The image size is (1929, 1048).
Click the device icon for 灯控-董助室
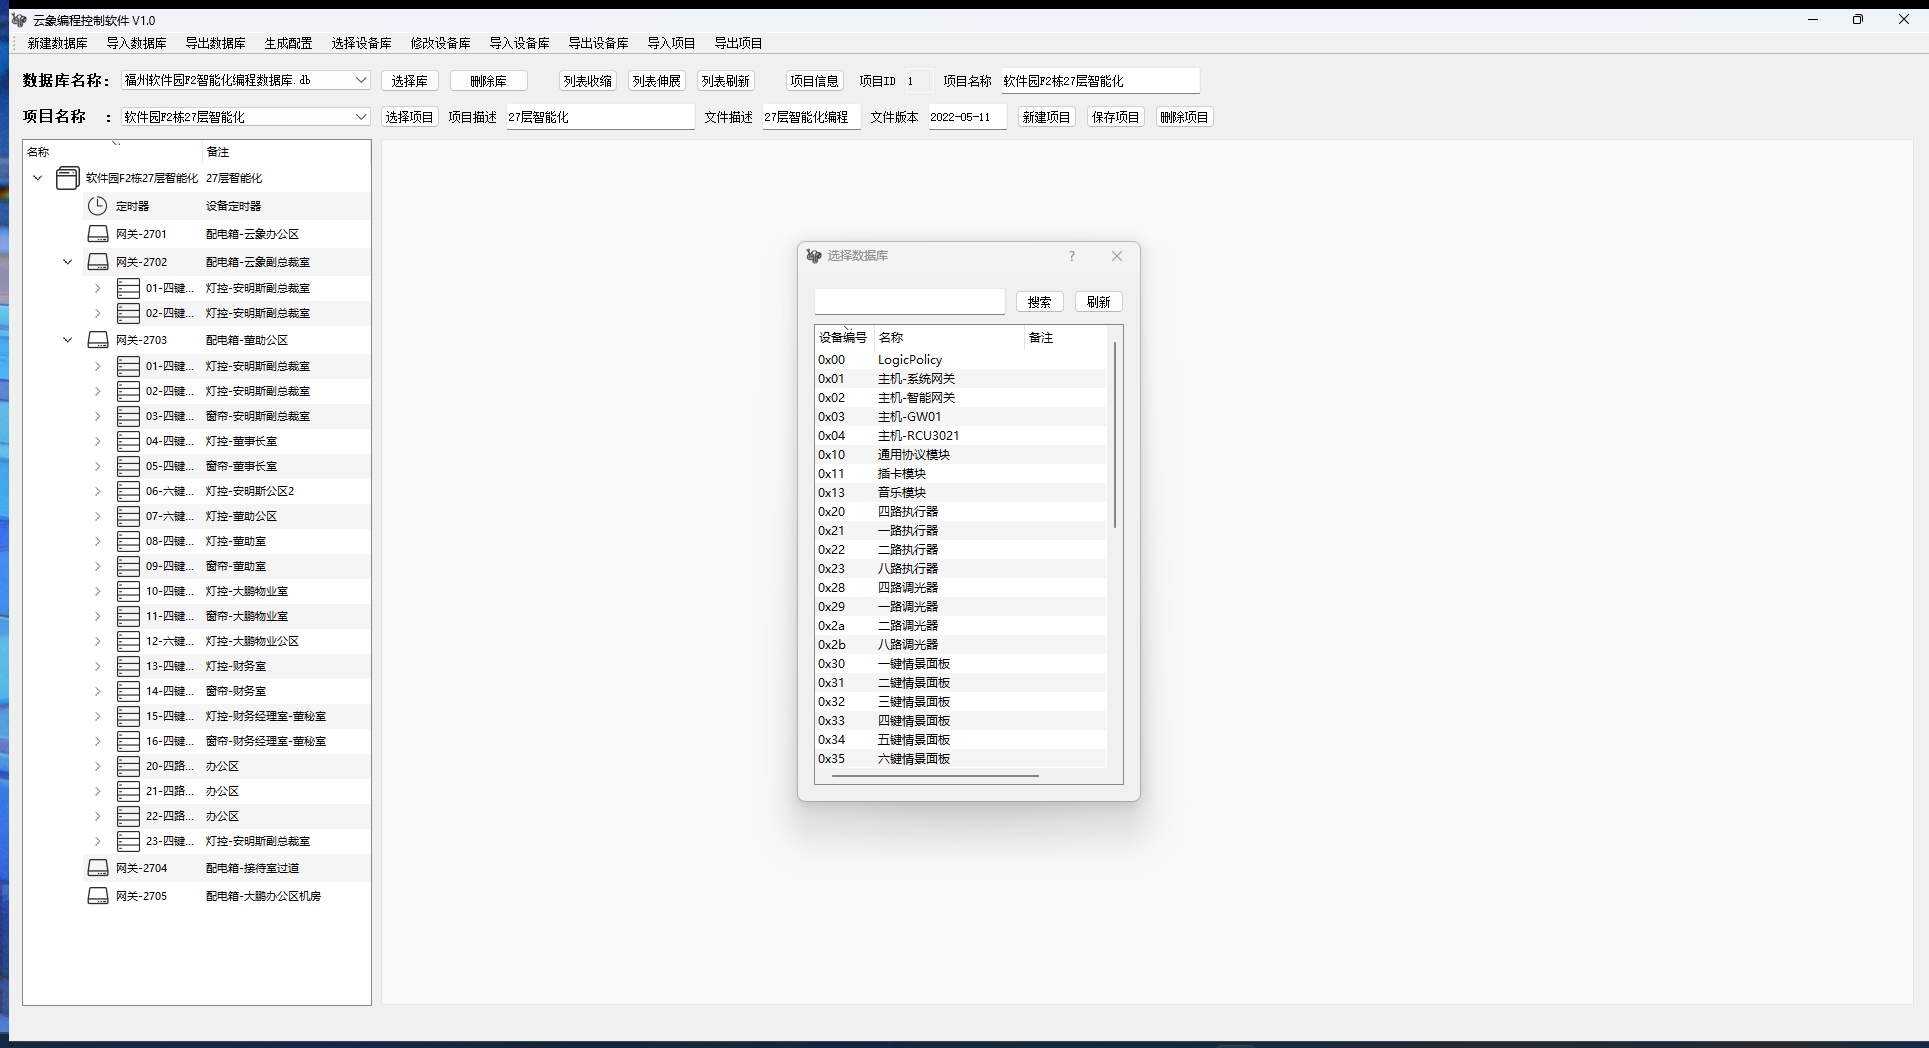pos(128,541)
